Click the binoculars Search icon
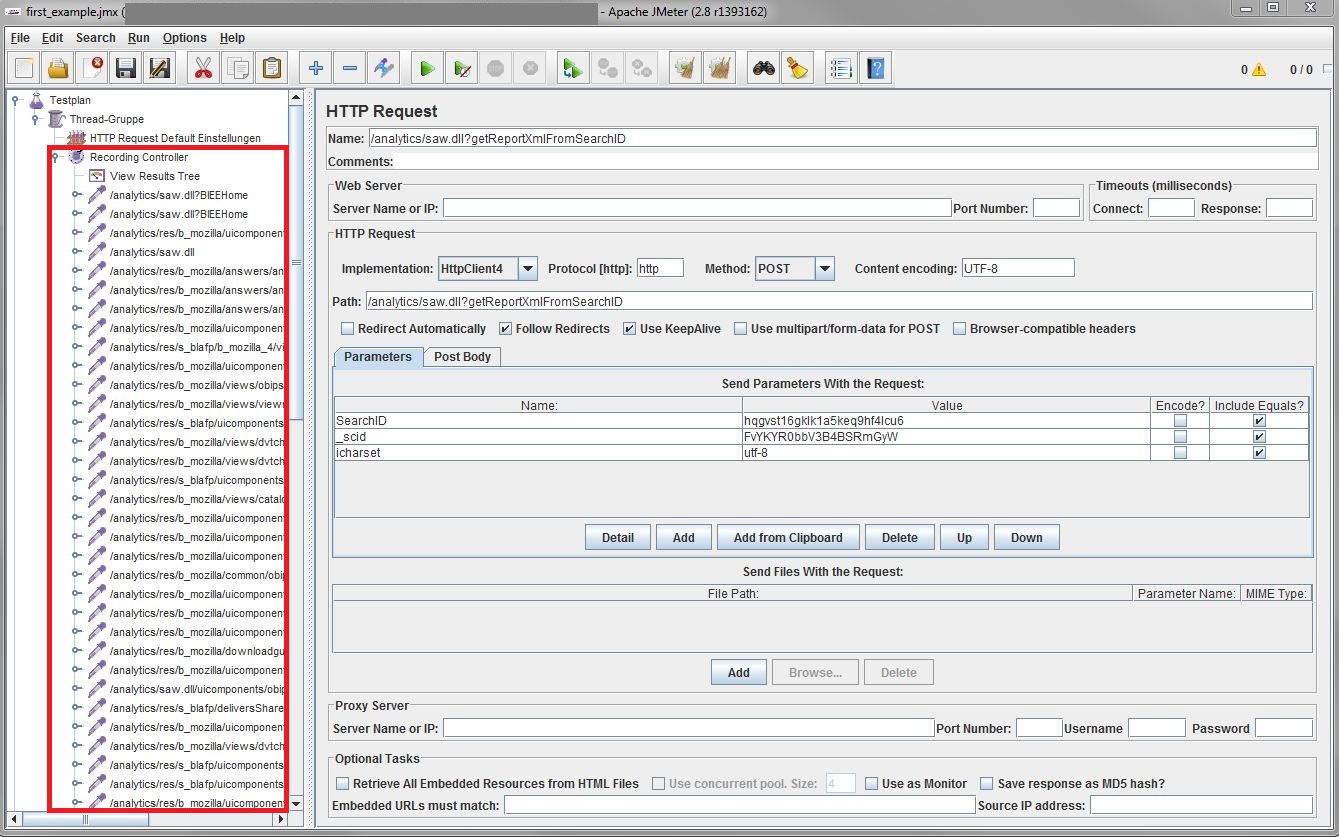The width and height of the screenshot is (1339, 837). pyautogui.click(x=764, y=69)
